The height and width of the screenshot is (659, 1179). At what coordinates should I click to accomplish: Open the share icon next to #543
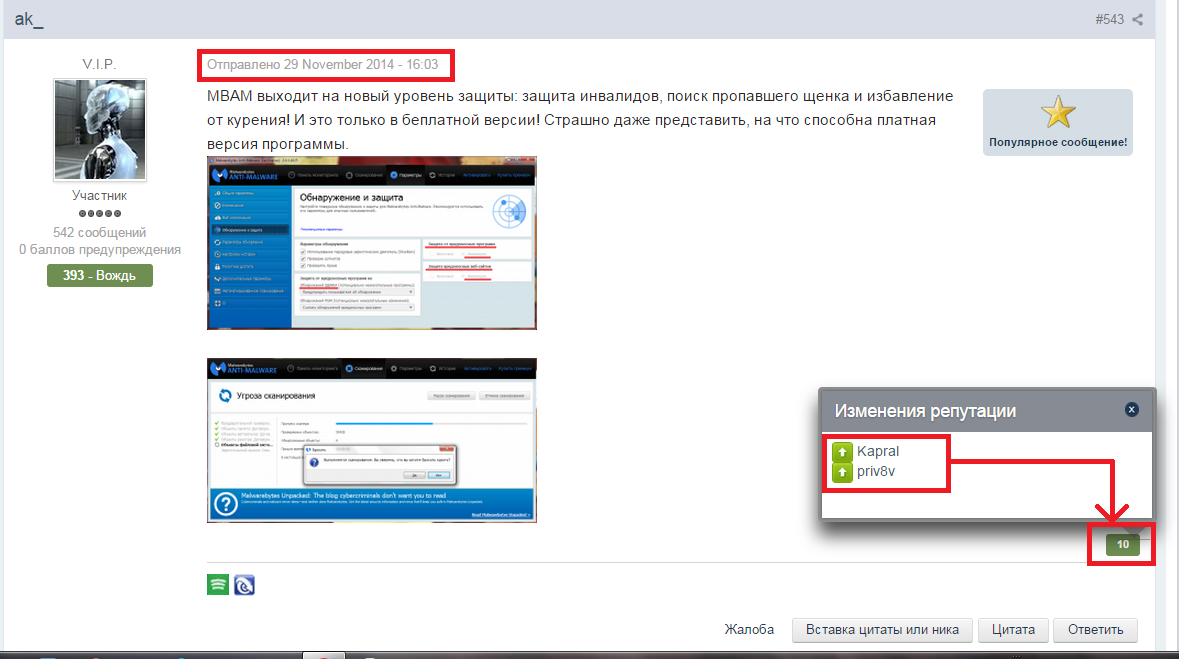tap(1138, 20)
